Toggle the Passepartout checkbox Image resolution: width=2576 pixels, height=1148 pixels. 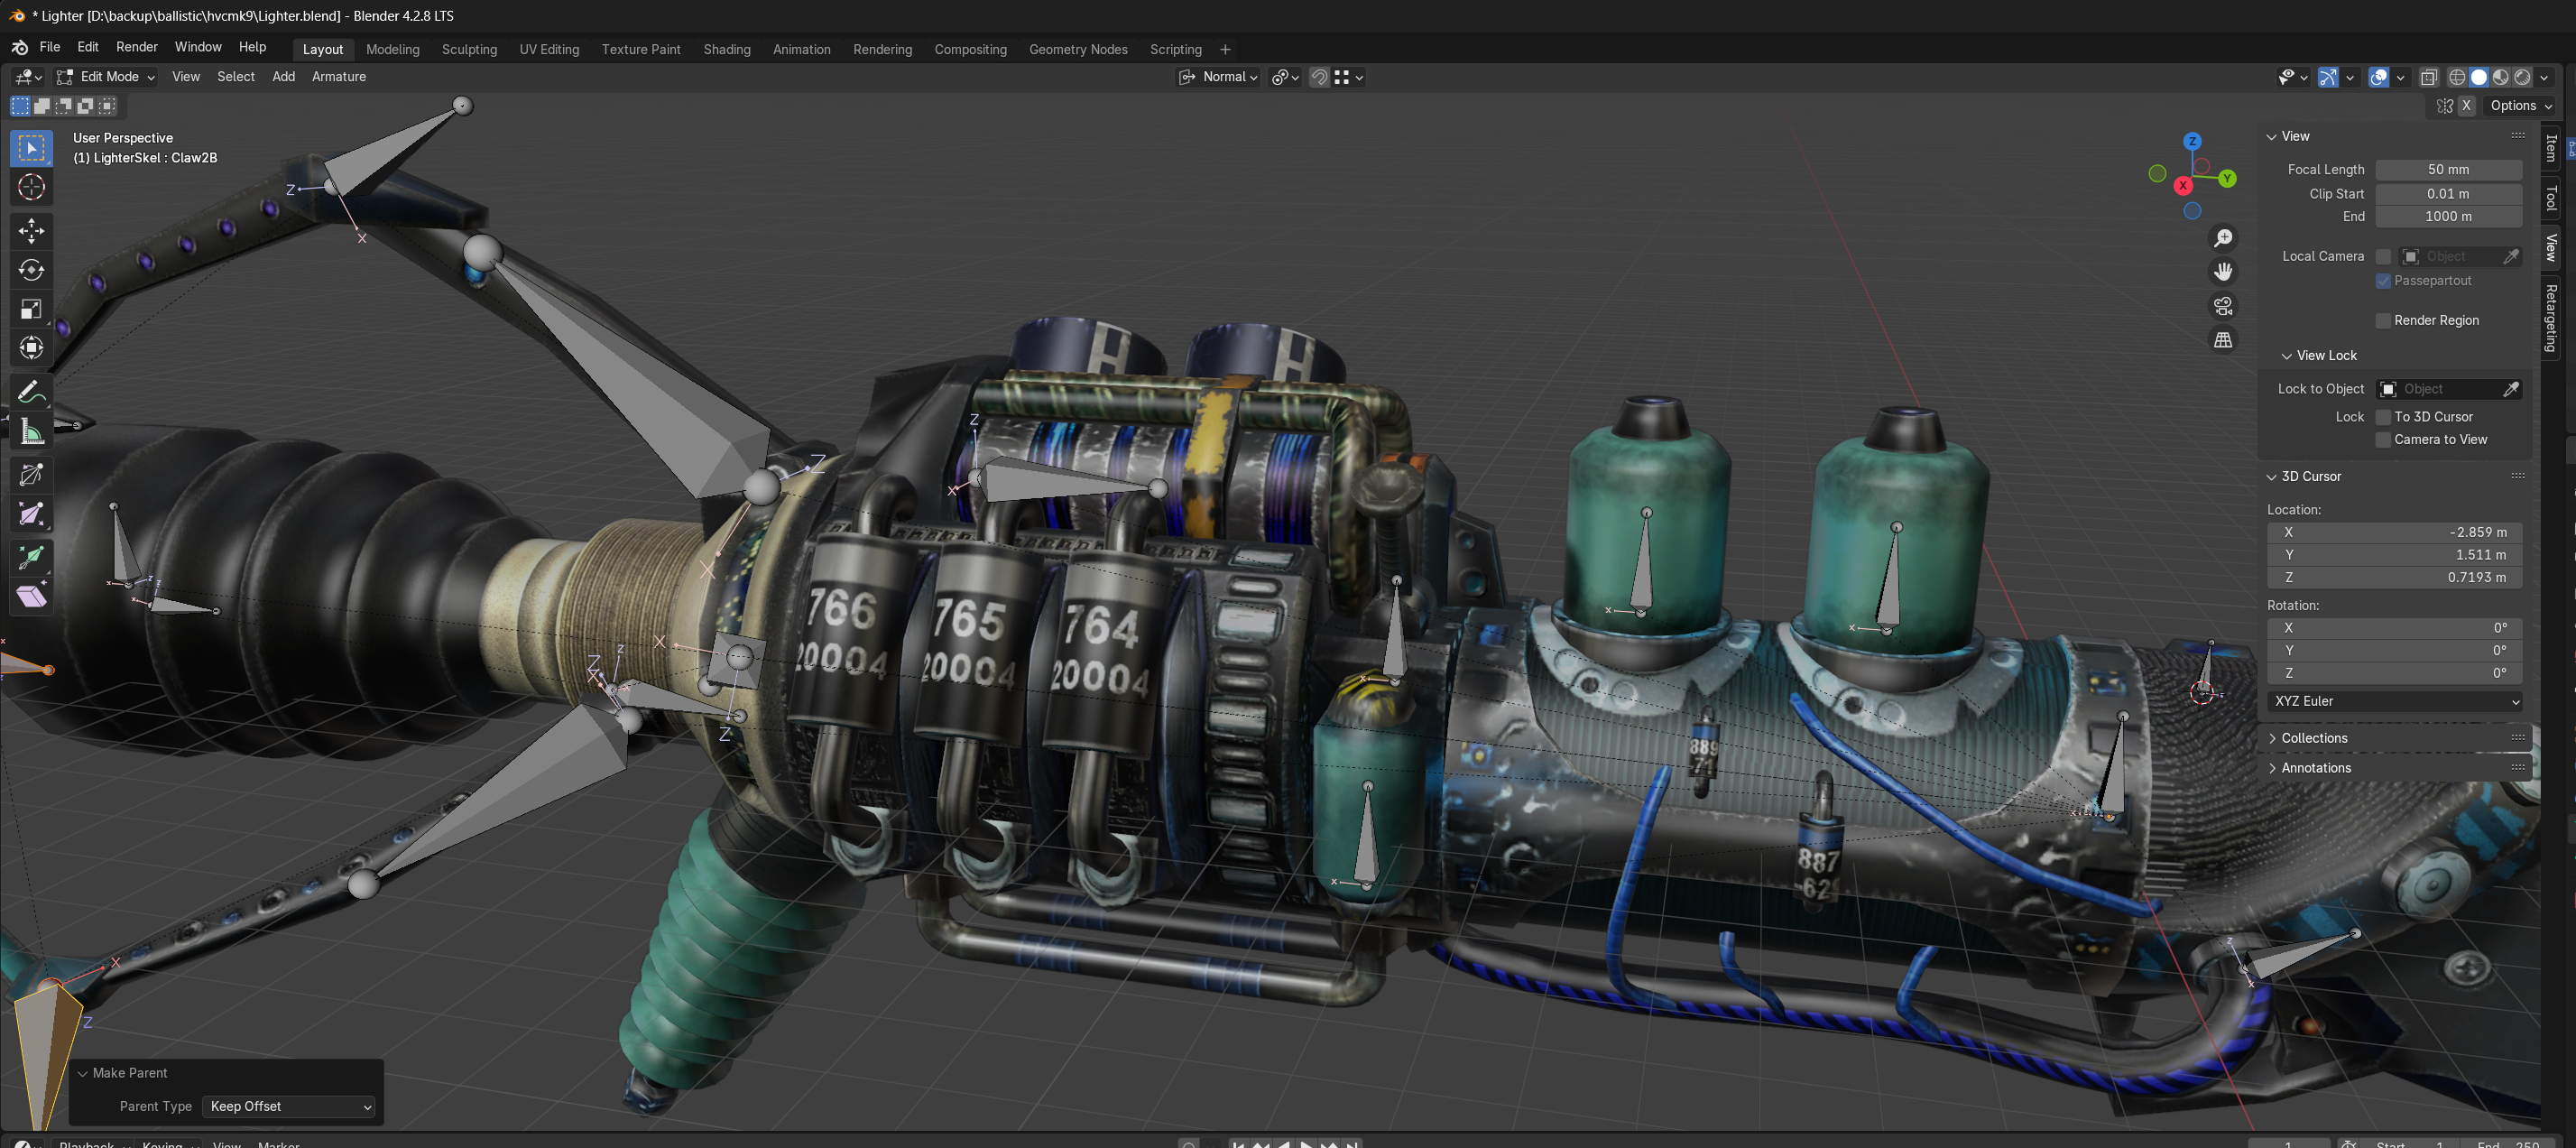pyautogui.click(x=2383, y=281)
